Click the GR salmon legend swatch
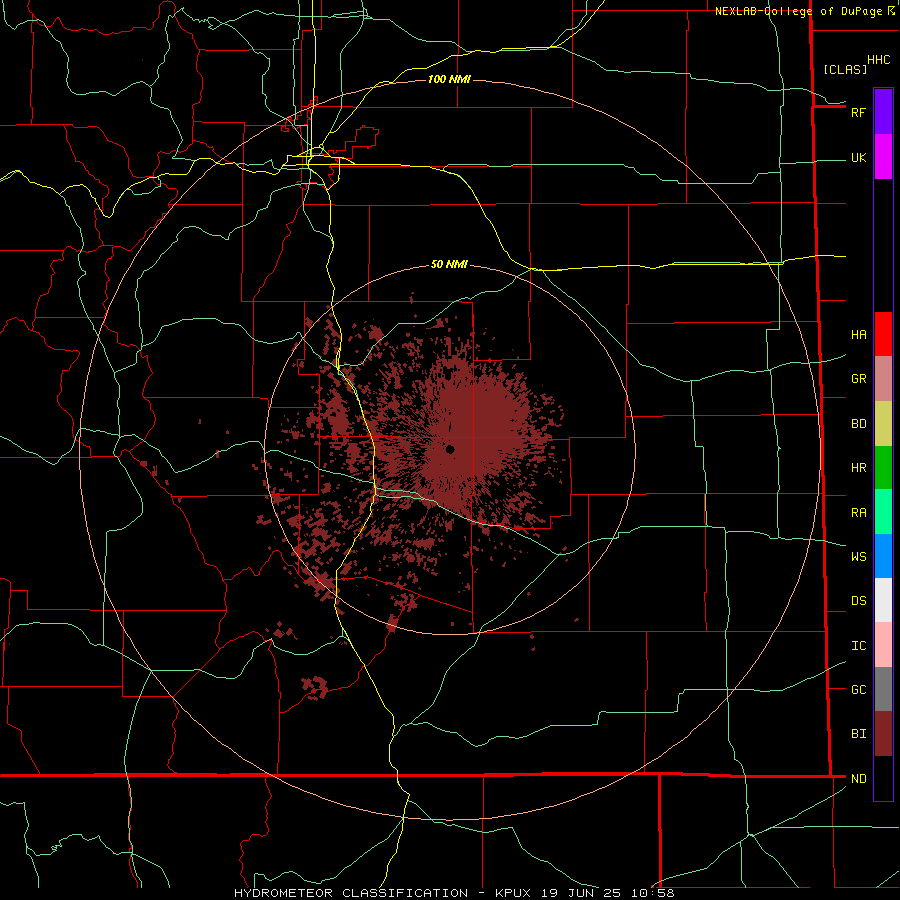 click(x=883, y=379)
